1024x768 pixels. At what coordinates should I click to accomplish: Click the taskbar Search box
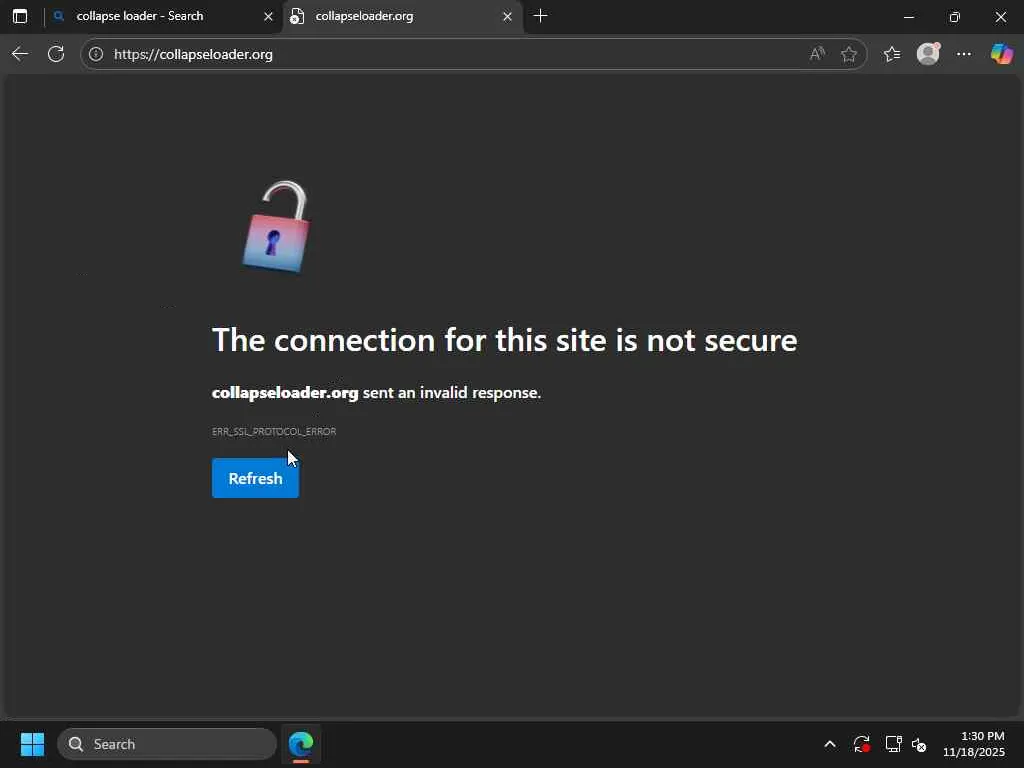coord(167,744)
